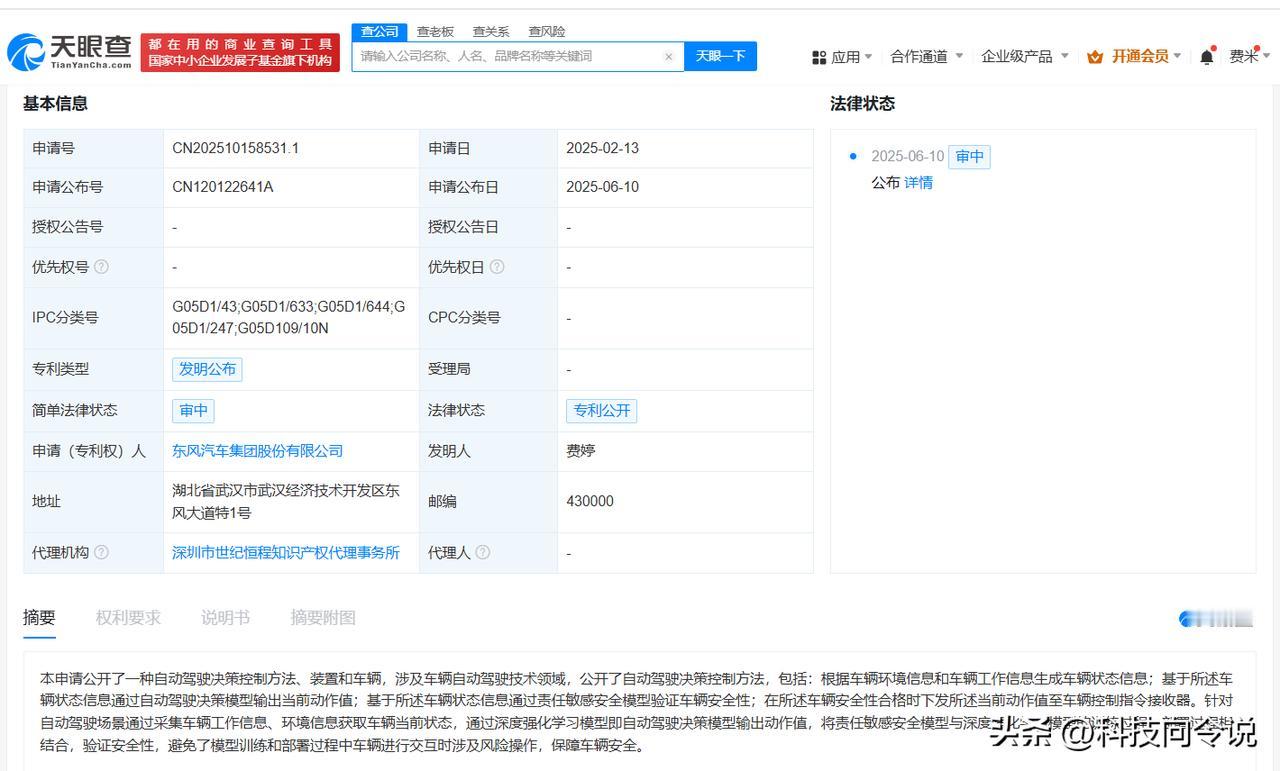Click postal code 430000
Screen dimensions: 1280x771
click(590, 501)
